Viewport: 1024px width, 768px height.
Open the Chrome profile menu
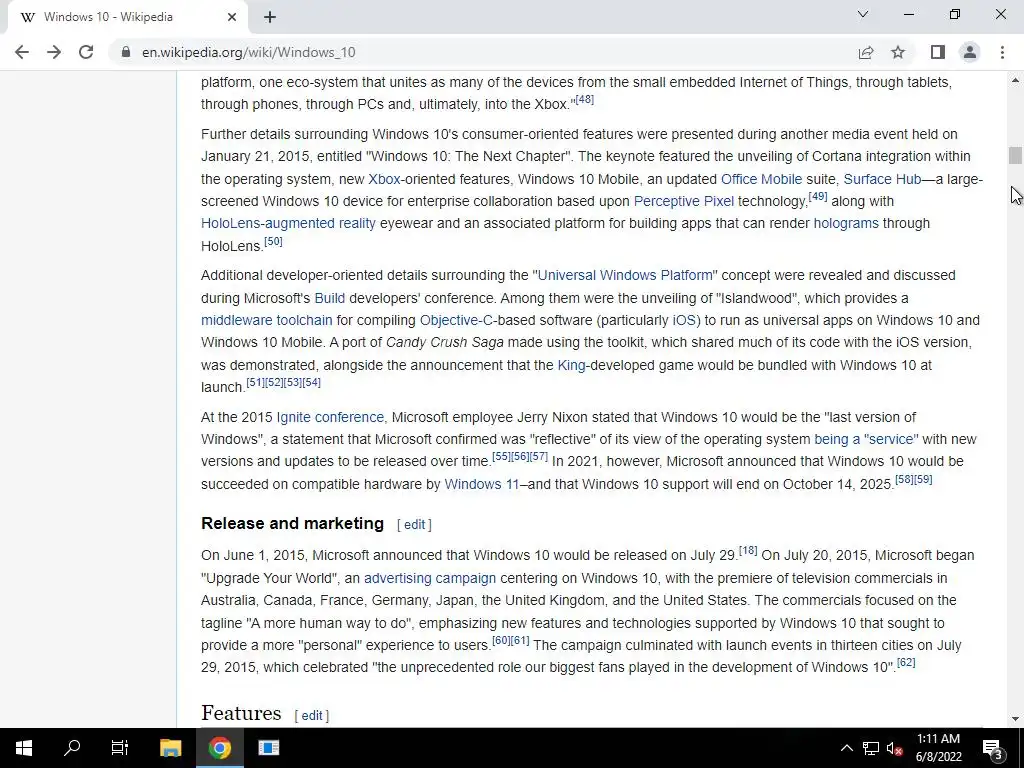(x=970, y=52)
